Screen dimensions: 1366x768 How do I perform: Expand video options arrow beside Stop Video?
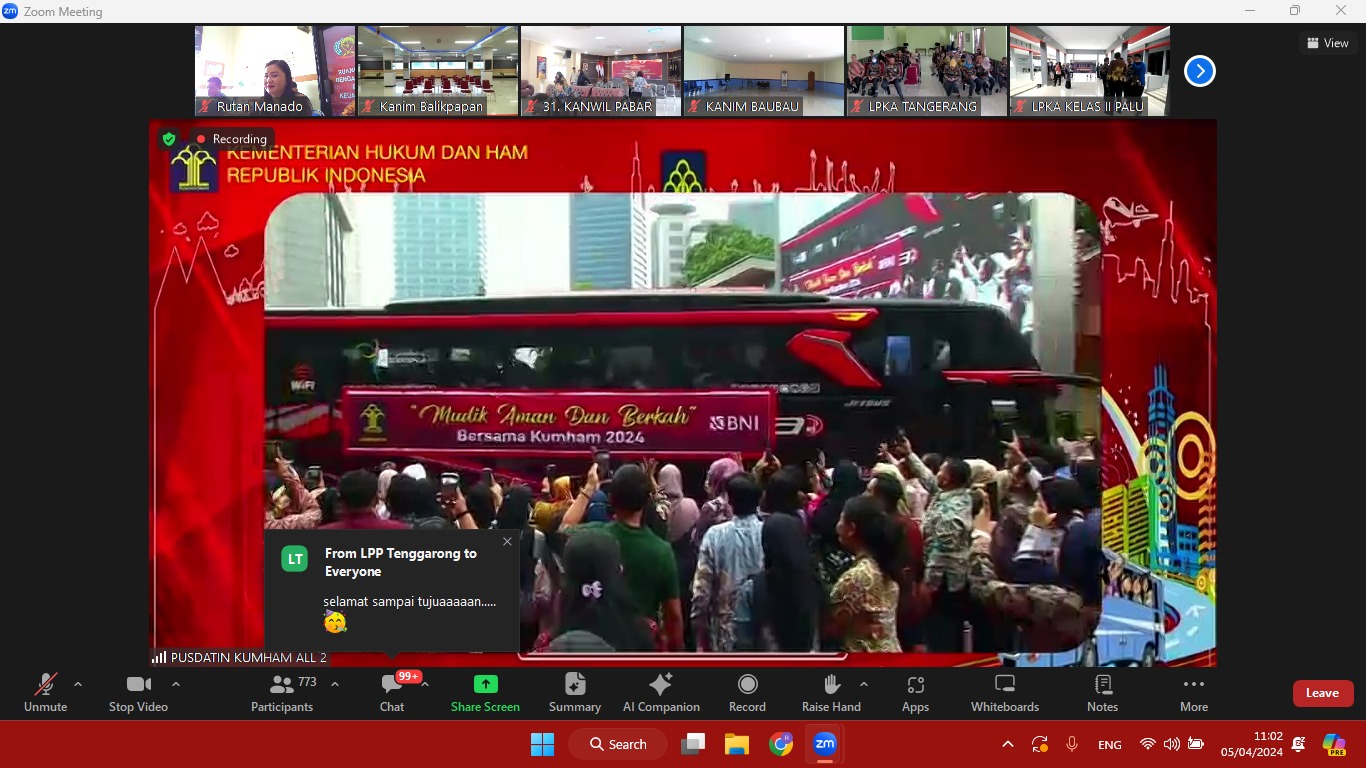(176, 684)
